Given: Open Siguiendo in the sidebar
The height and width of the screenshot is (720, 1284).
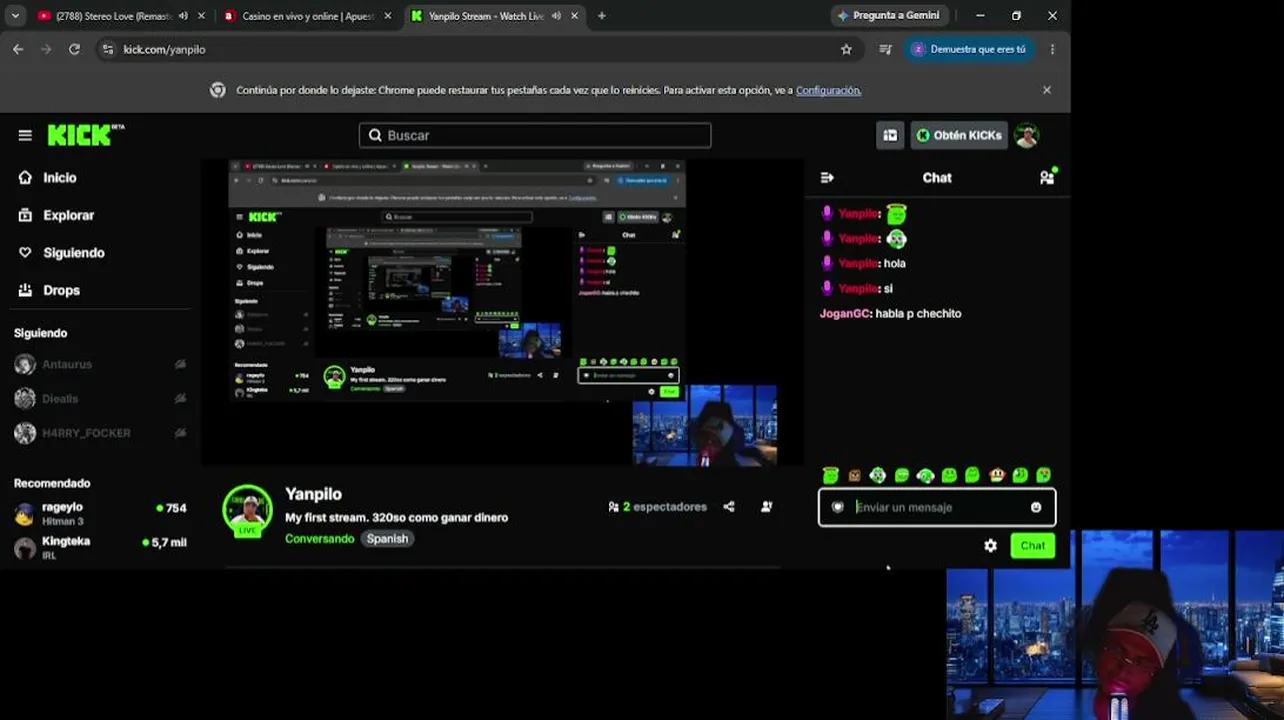Looking at the screenshot, I should coord(62,253).
